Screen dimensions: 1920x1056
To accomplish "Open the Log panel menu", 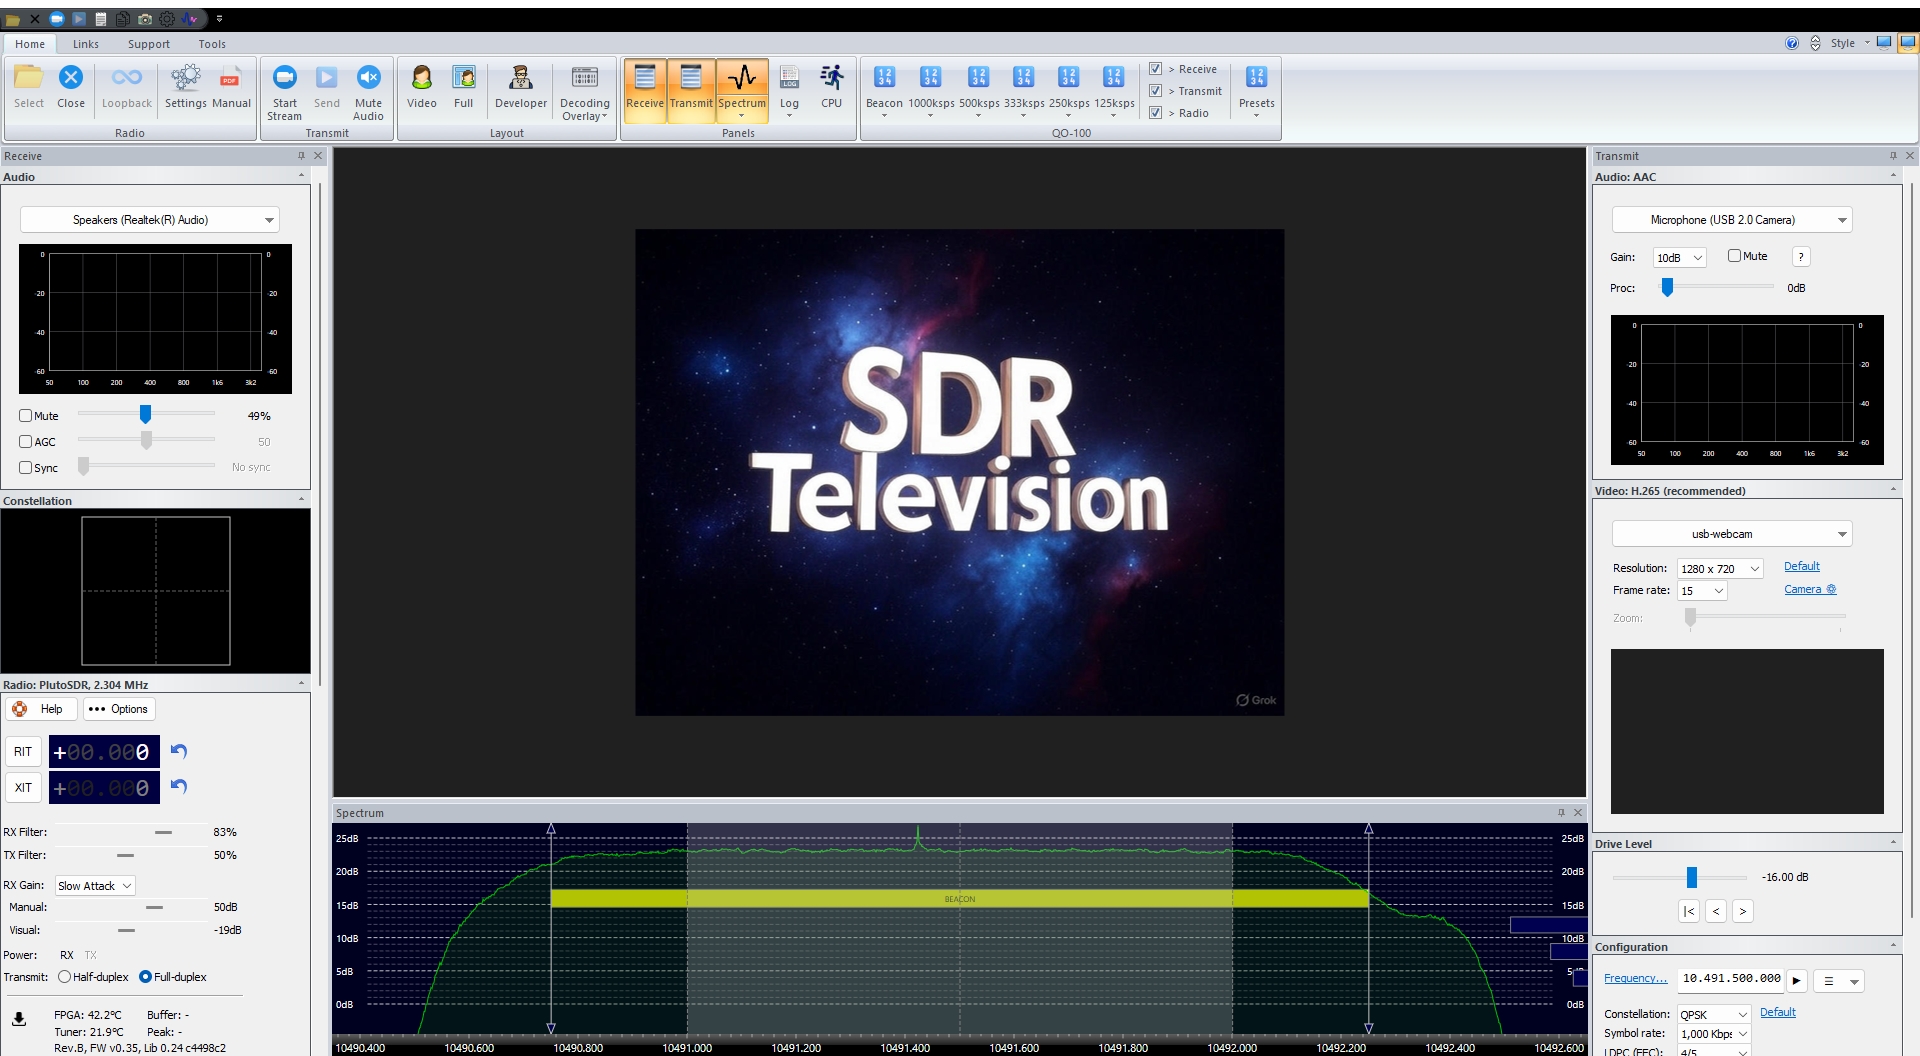I will [789, 90].
